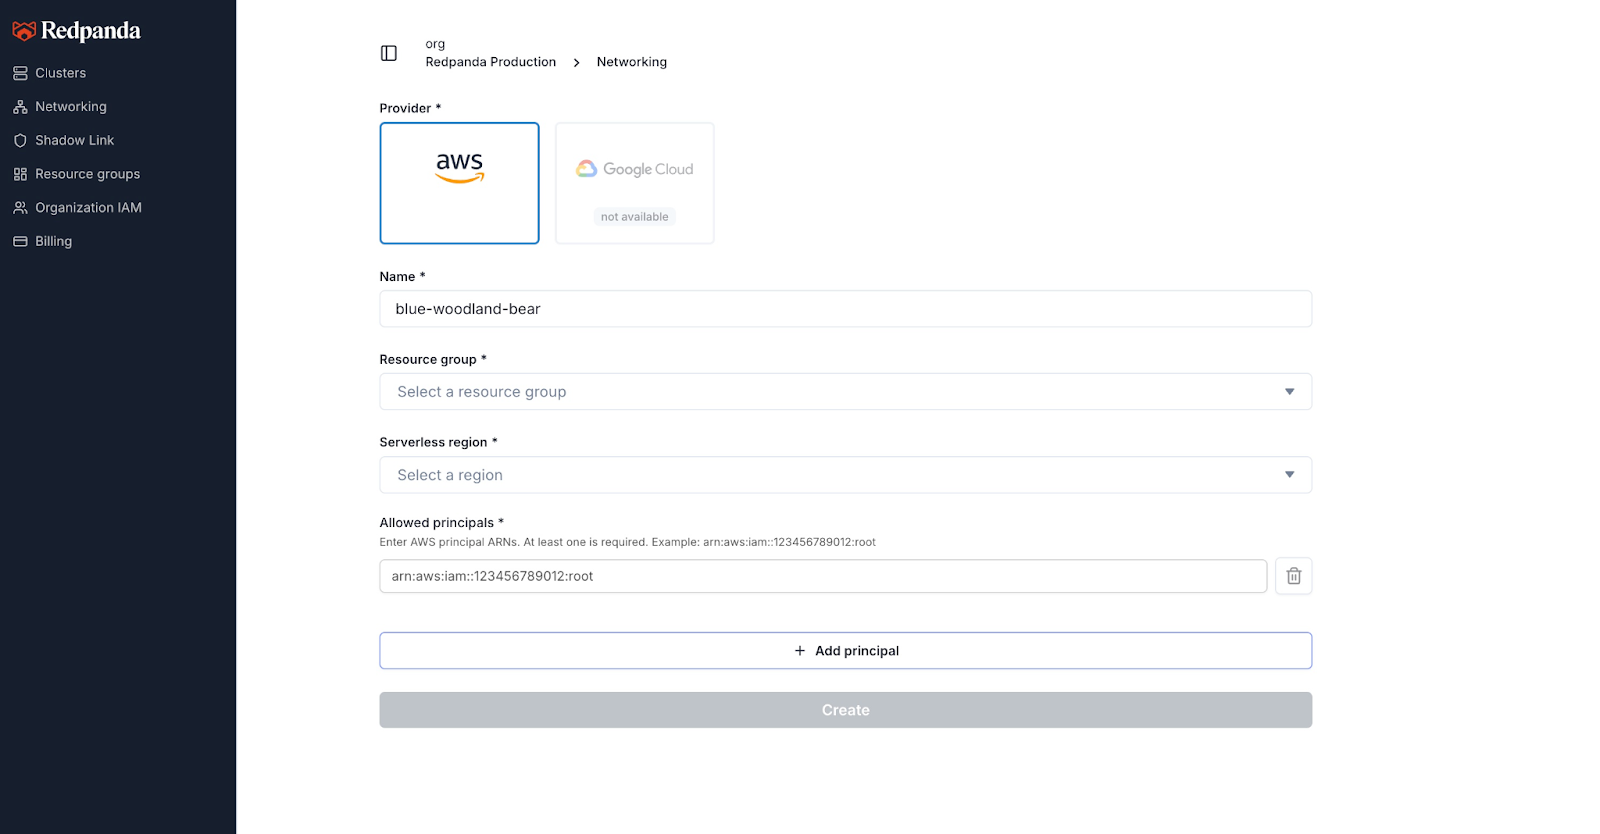
Task: Click the 'org' breadcrumb label
Action: [x=435, y=44]
